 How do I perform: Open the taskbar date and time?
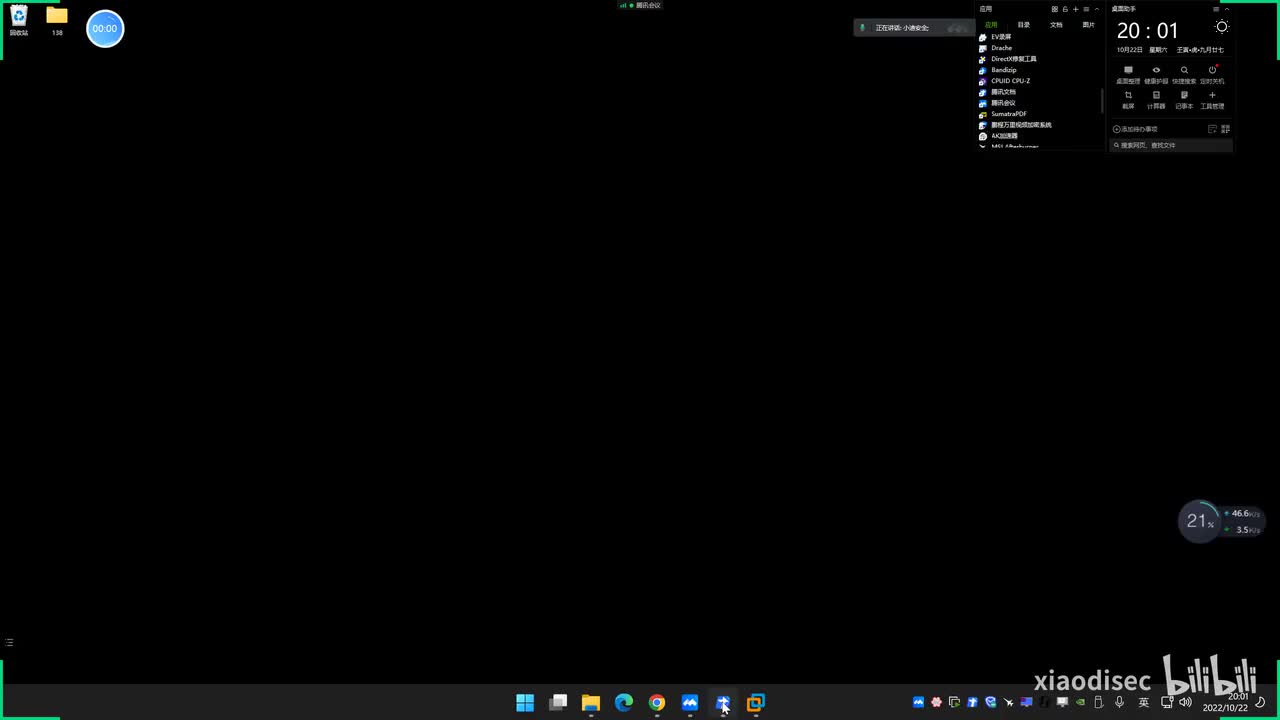tap(1226, 702)
